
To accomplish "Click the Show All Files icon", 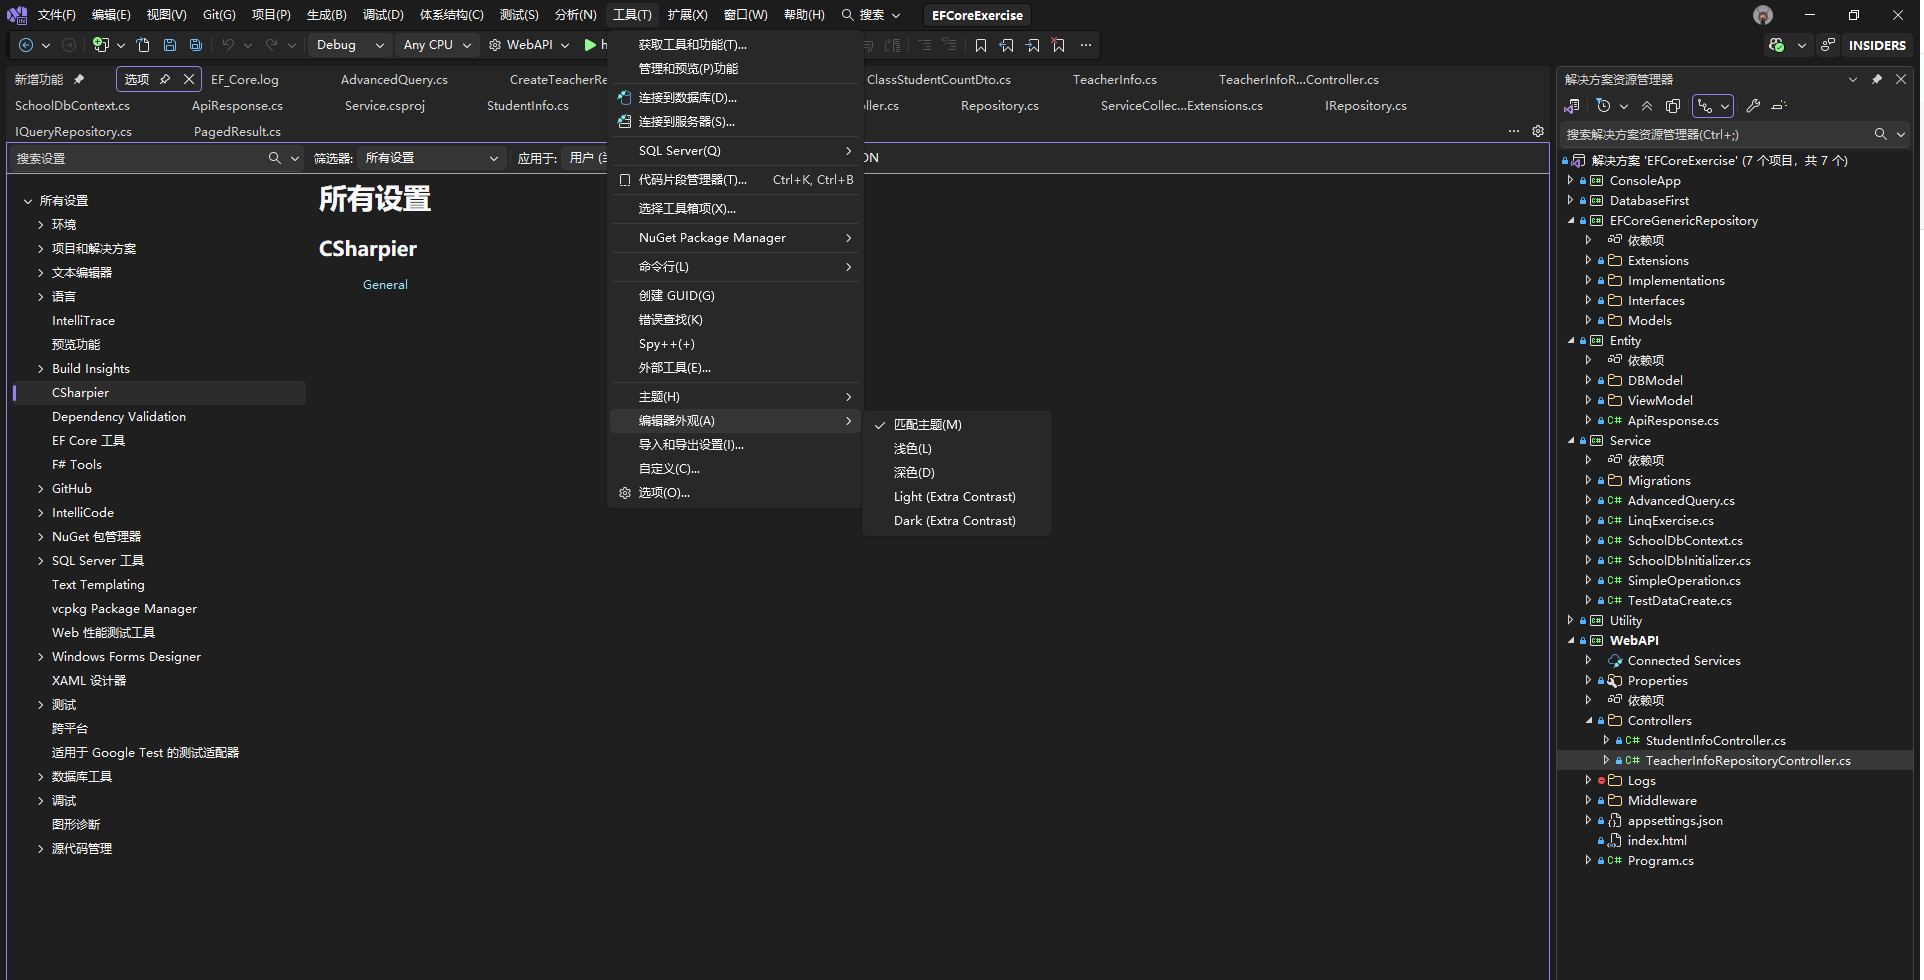I will 1673,106.
